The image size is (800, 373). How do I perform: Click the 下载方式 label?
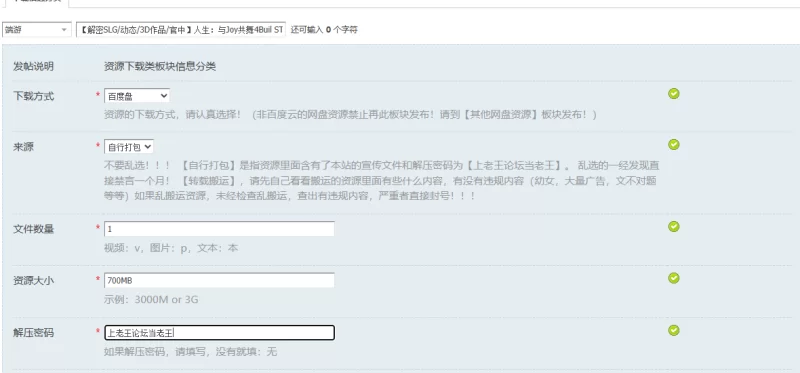[33, 96]
